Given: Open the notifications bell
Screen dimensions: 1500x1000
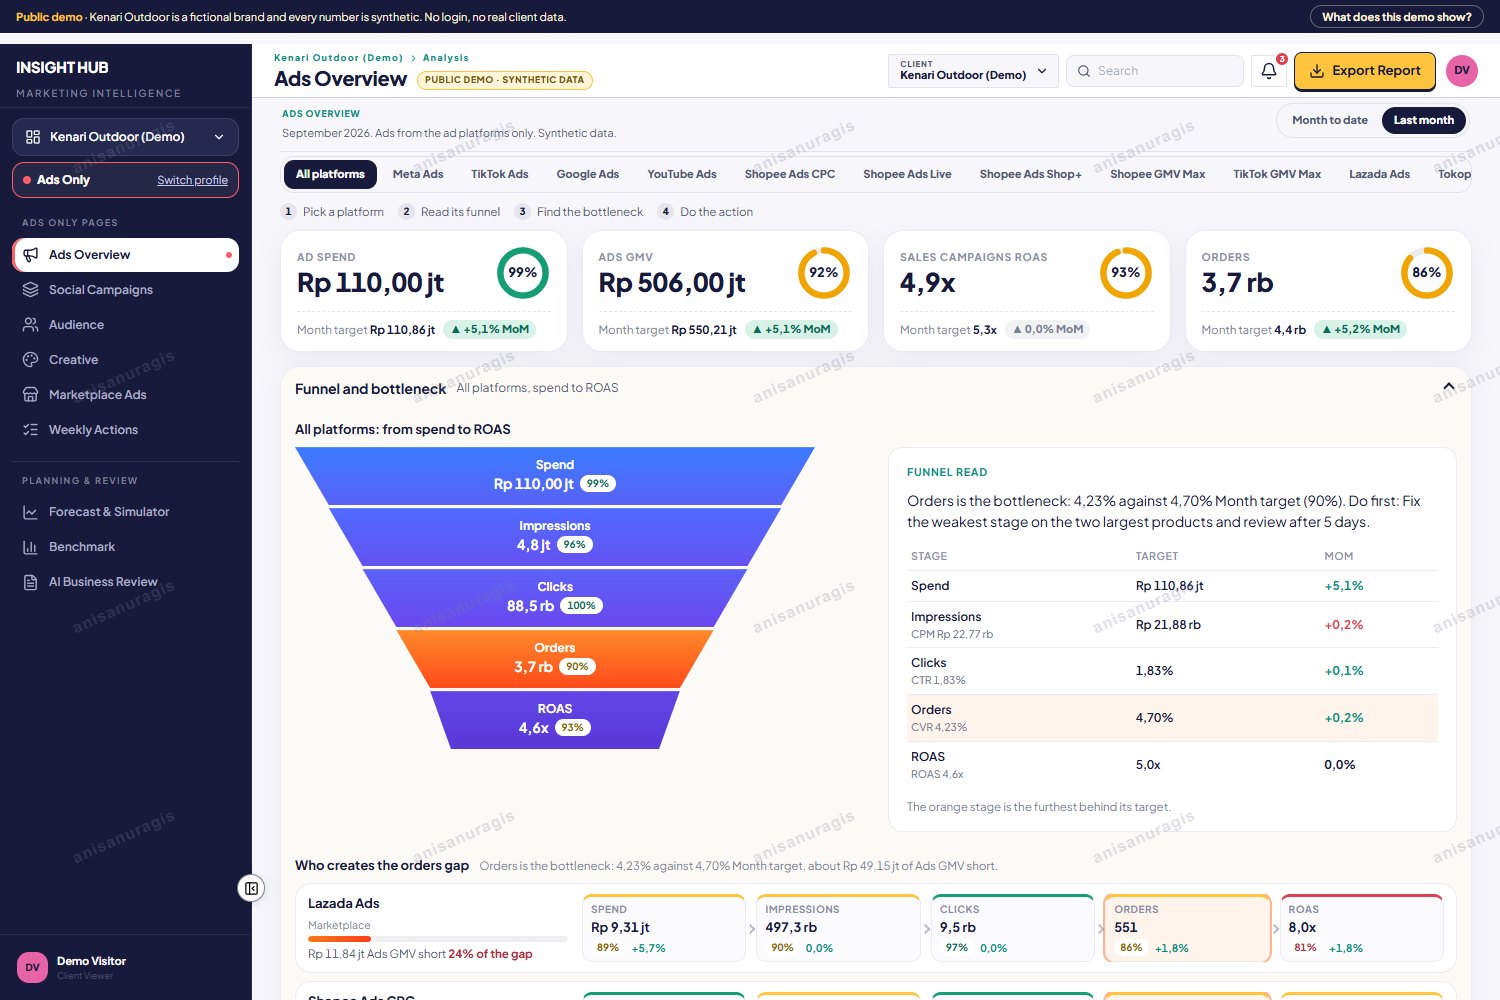Looking at the screenshot, I should (1269, 71).
